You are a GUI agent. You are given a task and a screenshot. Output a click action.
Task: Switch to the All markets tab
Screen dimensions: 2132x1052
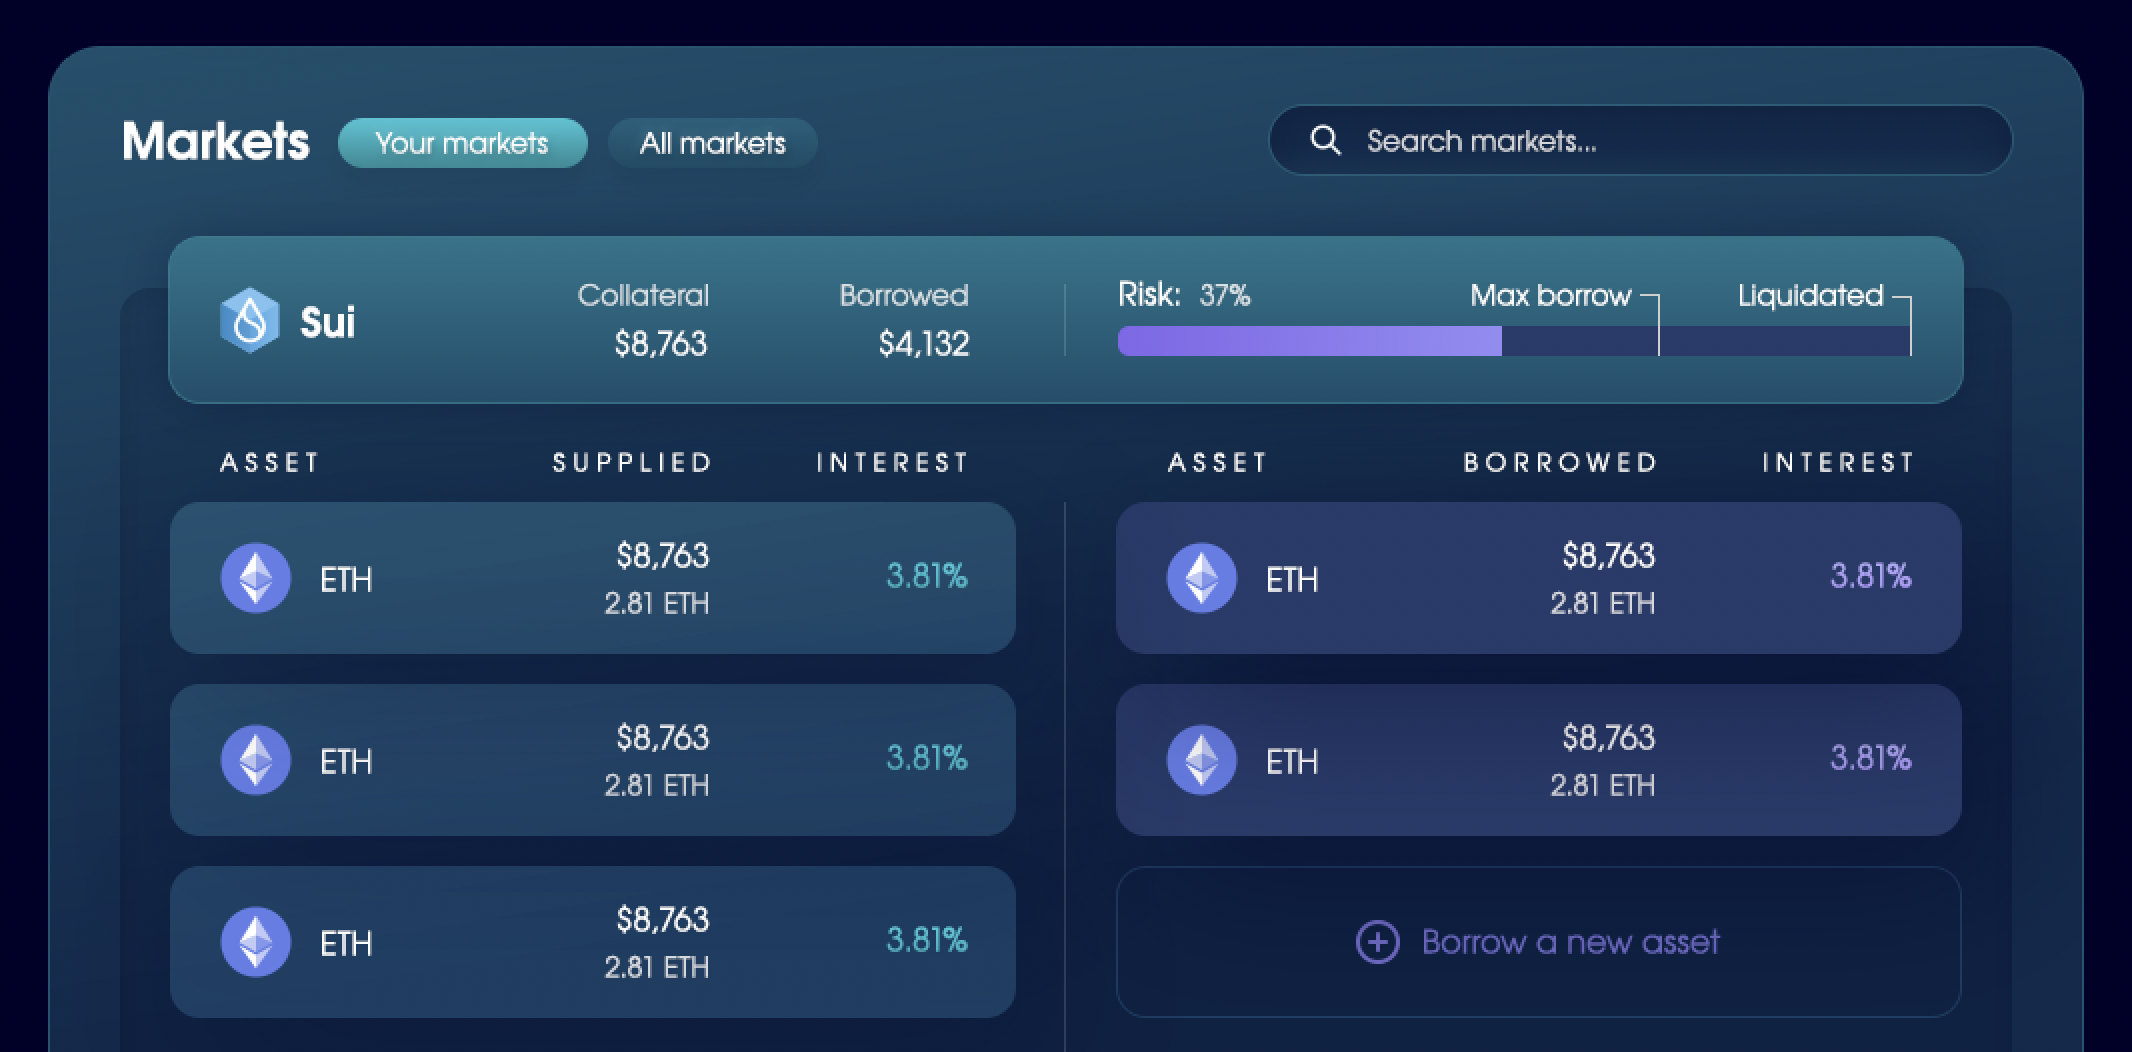point(713,143)
